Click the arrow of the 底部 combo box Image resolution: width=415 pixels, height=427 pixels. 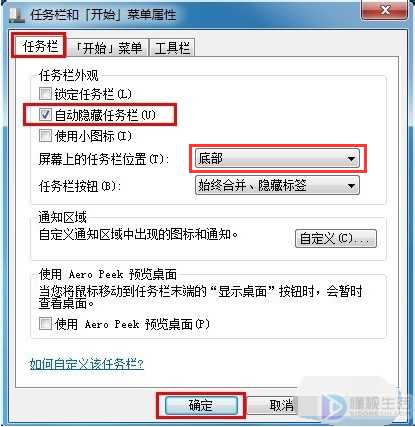coord(351,159)
